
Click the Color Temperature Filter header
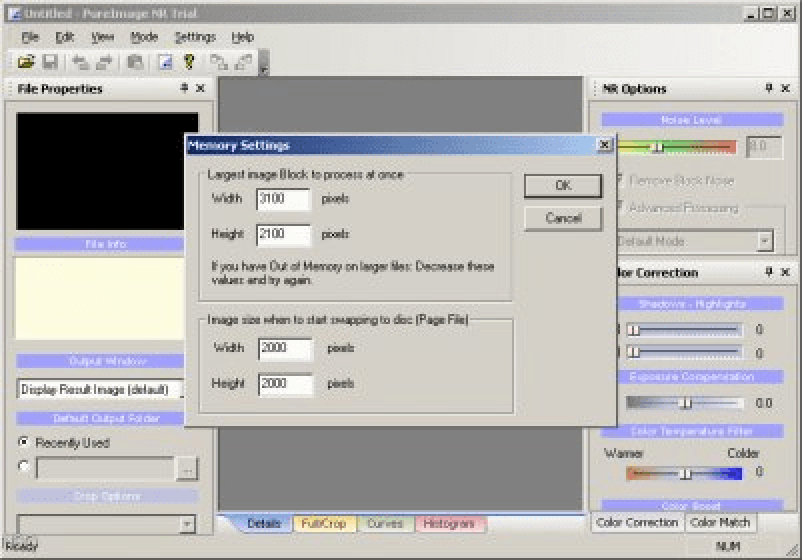(692, 431)
